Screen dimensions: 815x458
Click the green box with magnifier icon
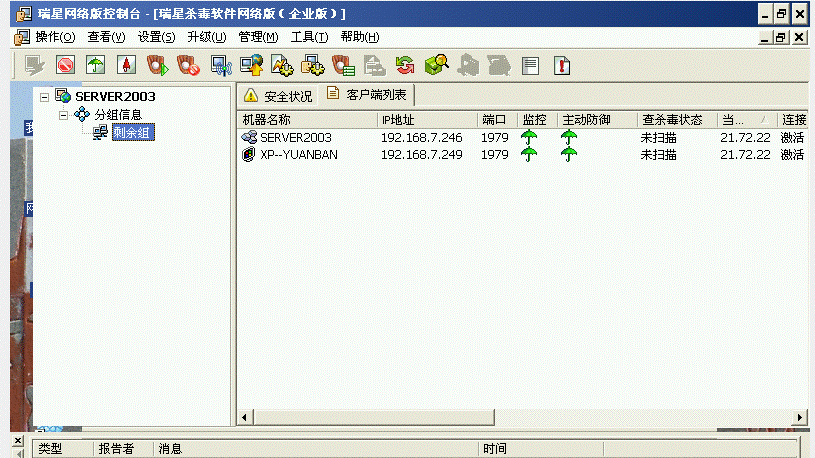(x=437, y=66)
